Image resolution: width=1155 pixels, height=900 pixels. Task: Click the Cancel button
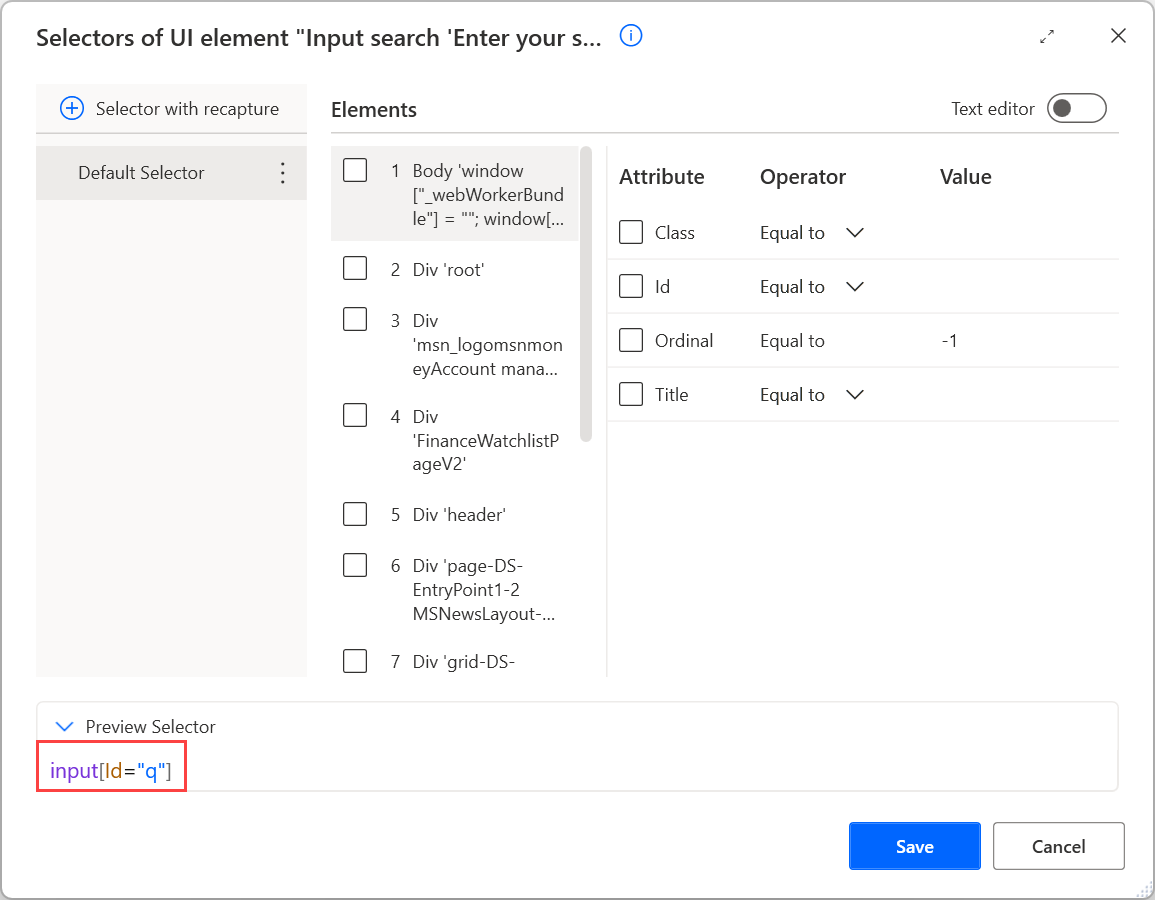tap(1058, 846)
